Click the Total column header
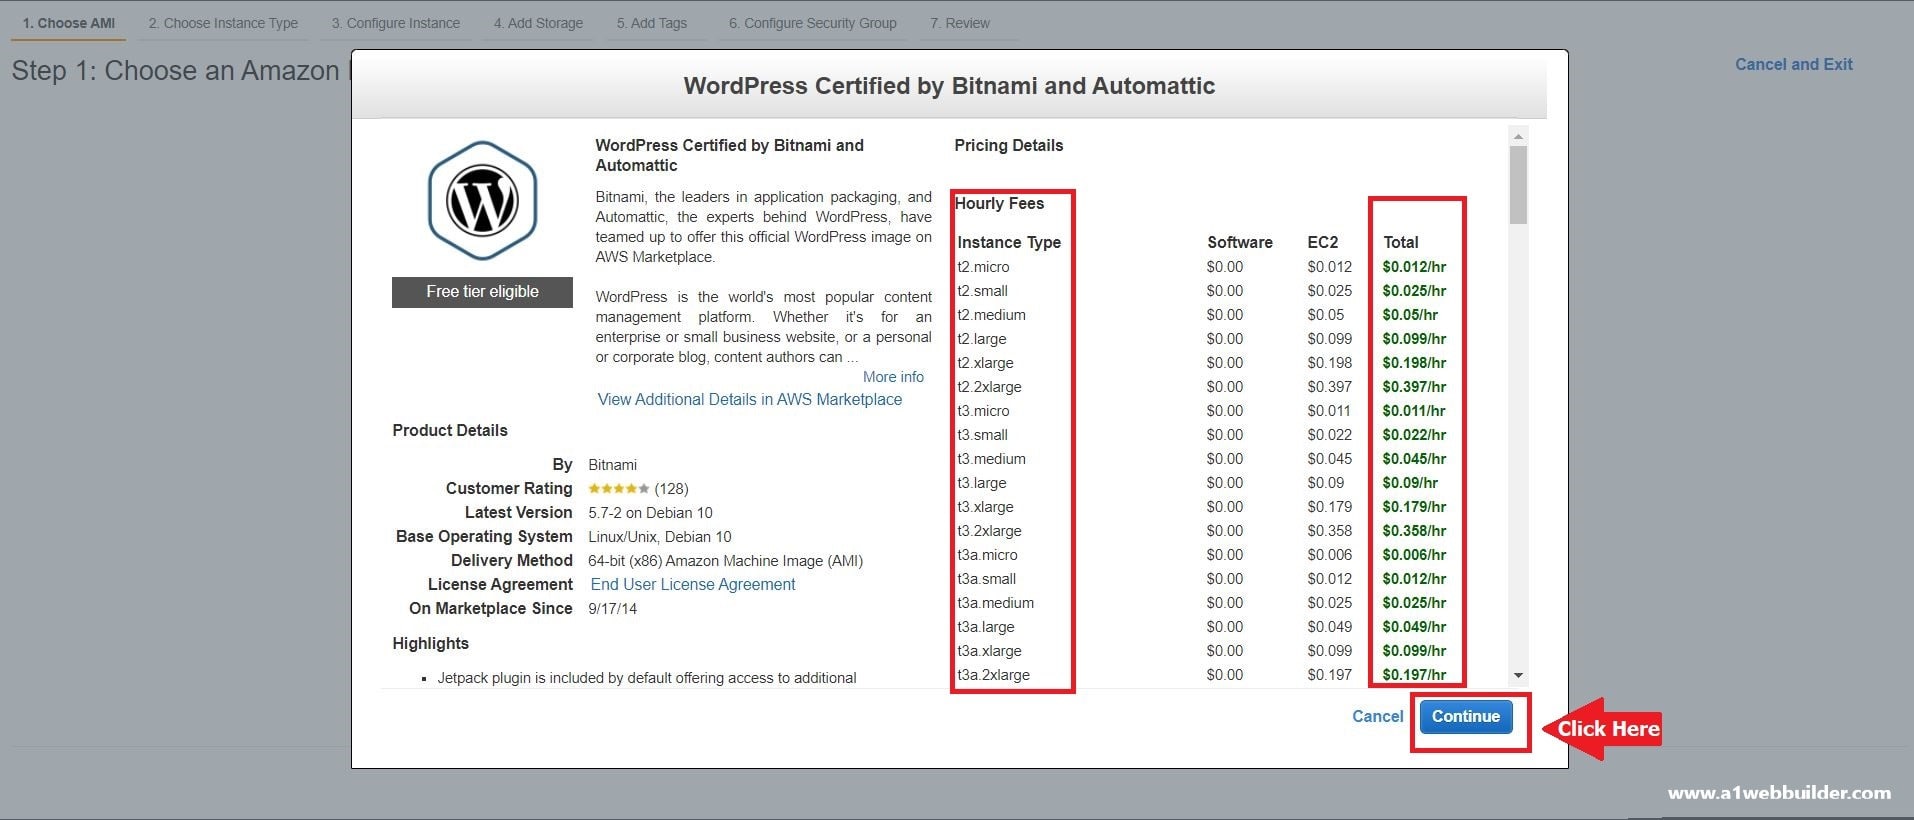 (1400, 242)
